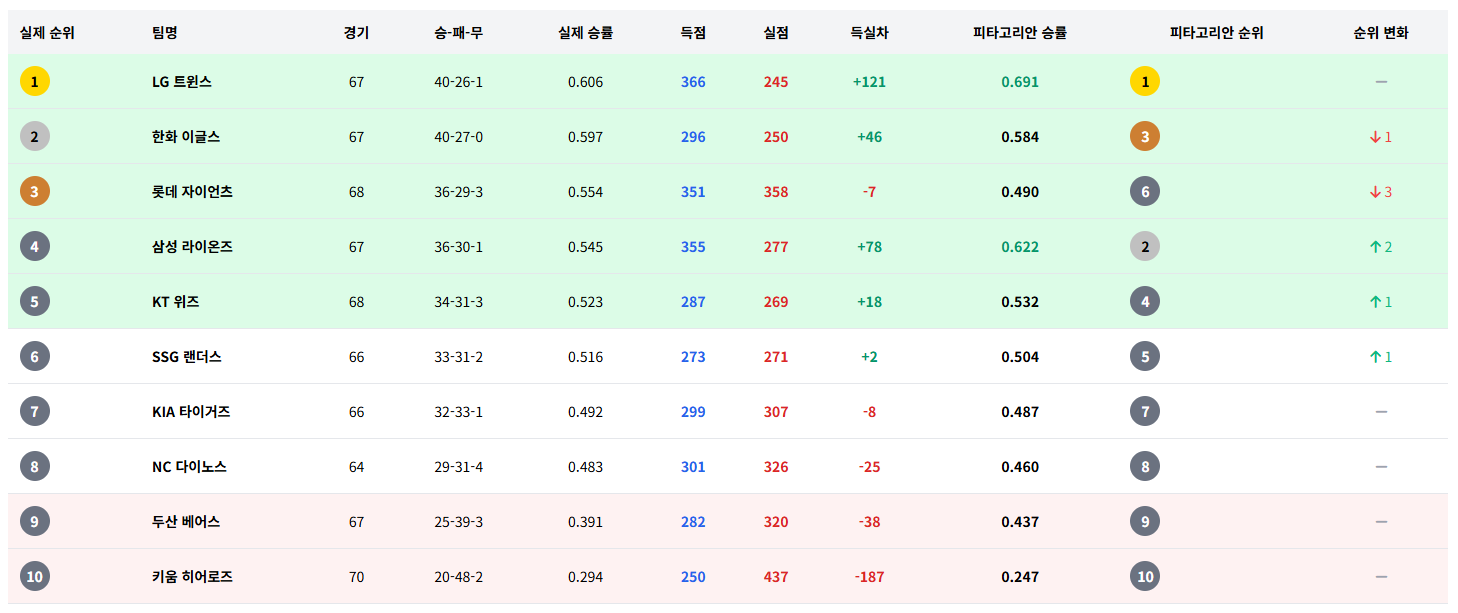
Task: Click the rank 7 badge beside KIA 타이거즈
Action: [x=35, y=412]
